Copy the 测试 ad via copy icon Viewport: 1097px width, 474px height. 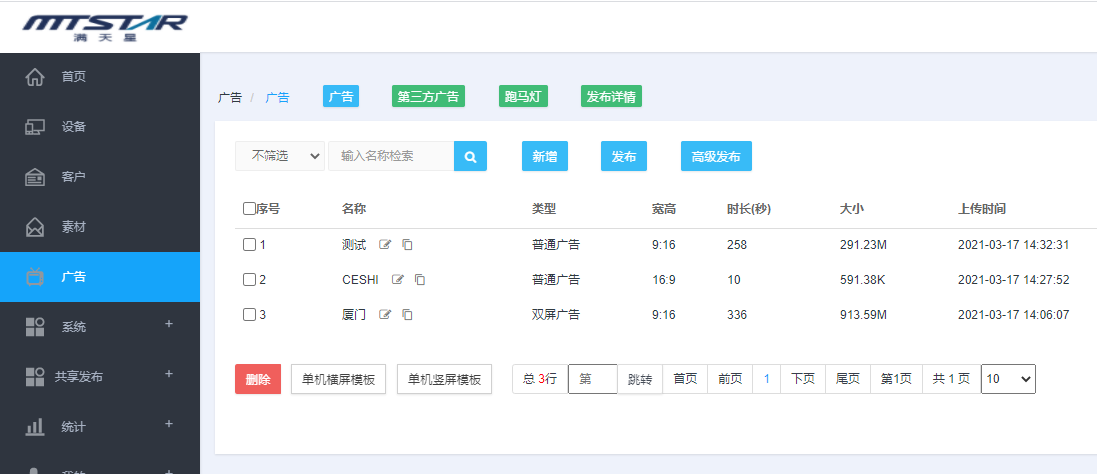point(407,245)
